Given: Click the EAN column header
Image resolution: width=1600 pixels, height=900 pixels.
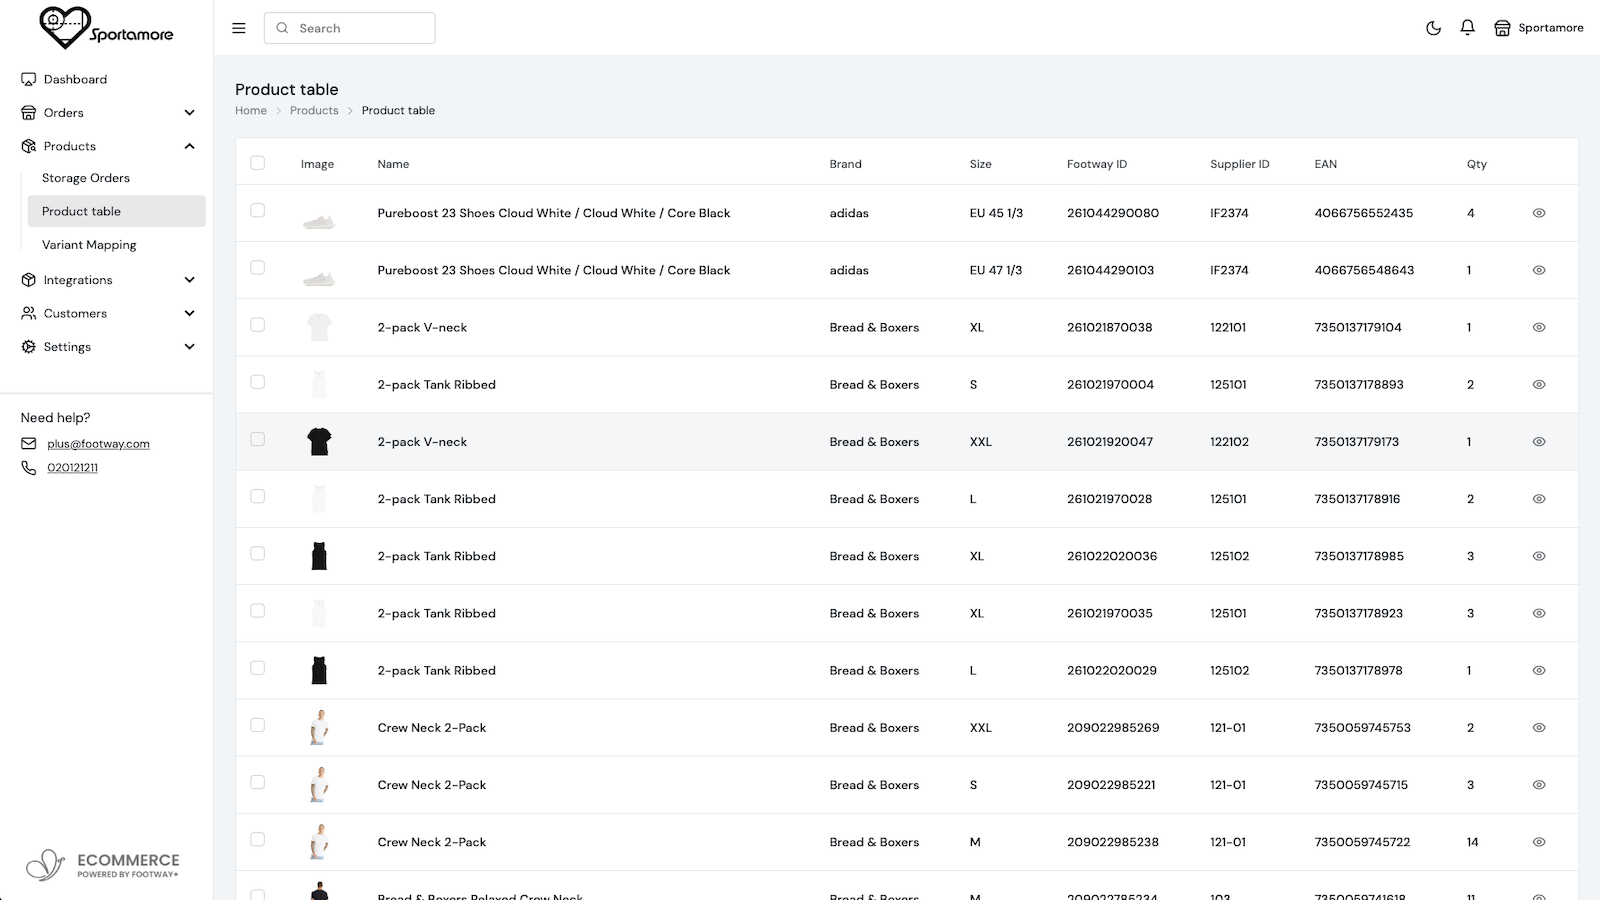Looking at the screenshot, I should click(1325, 164).
